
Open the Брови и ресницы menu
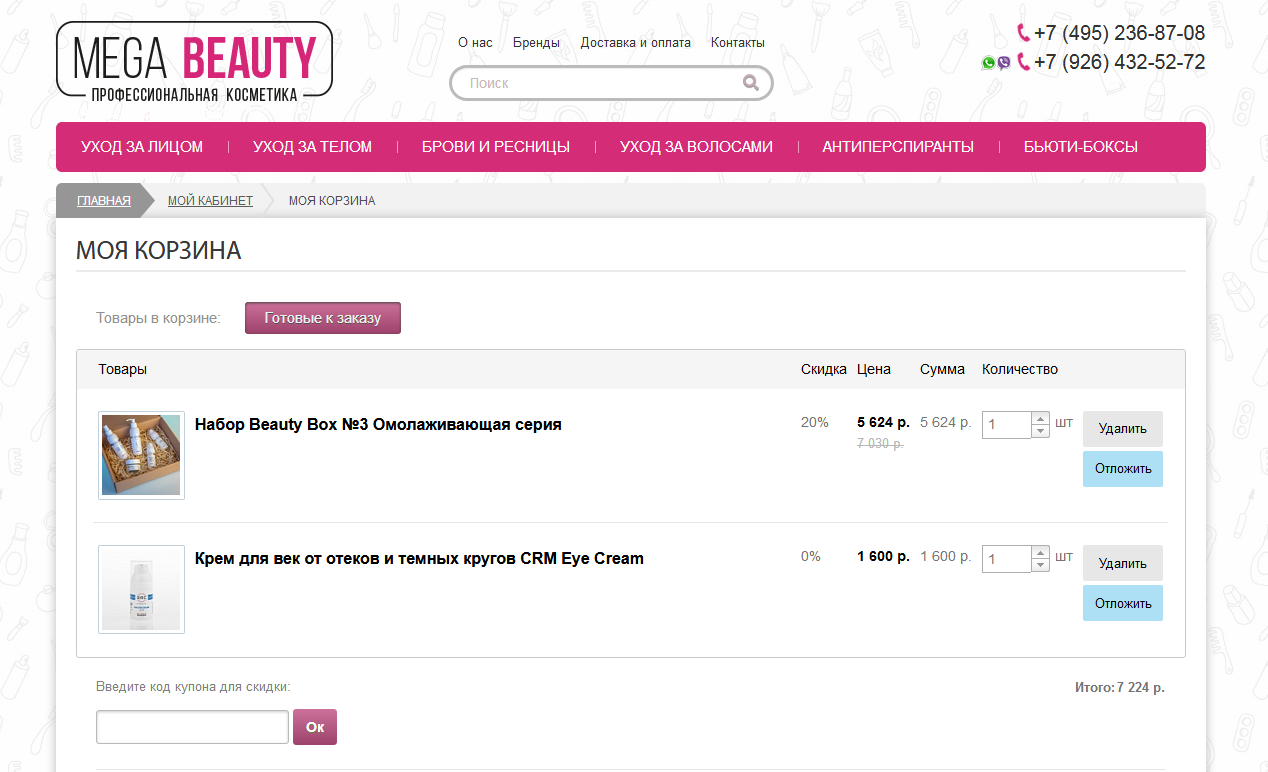coord(496,147)
